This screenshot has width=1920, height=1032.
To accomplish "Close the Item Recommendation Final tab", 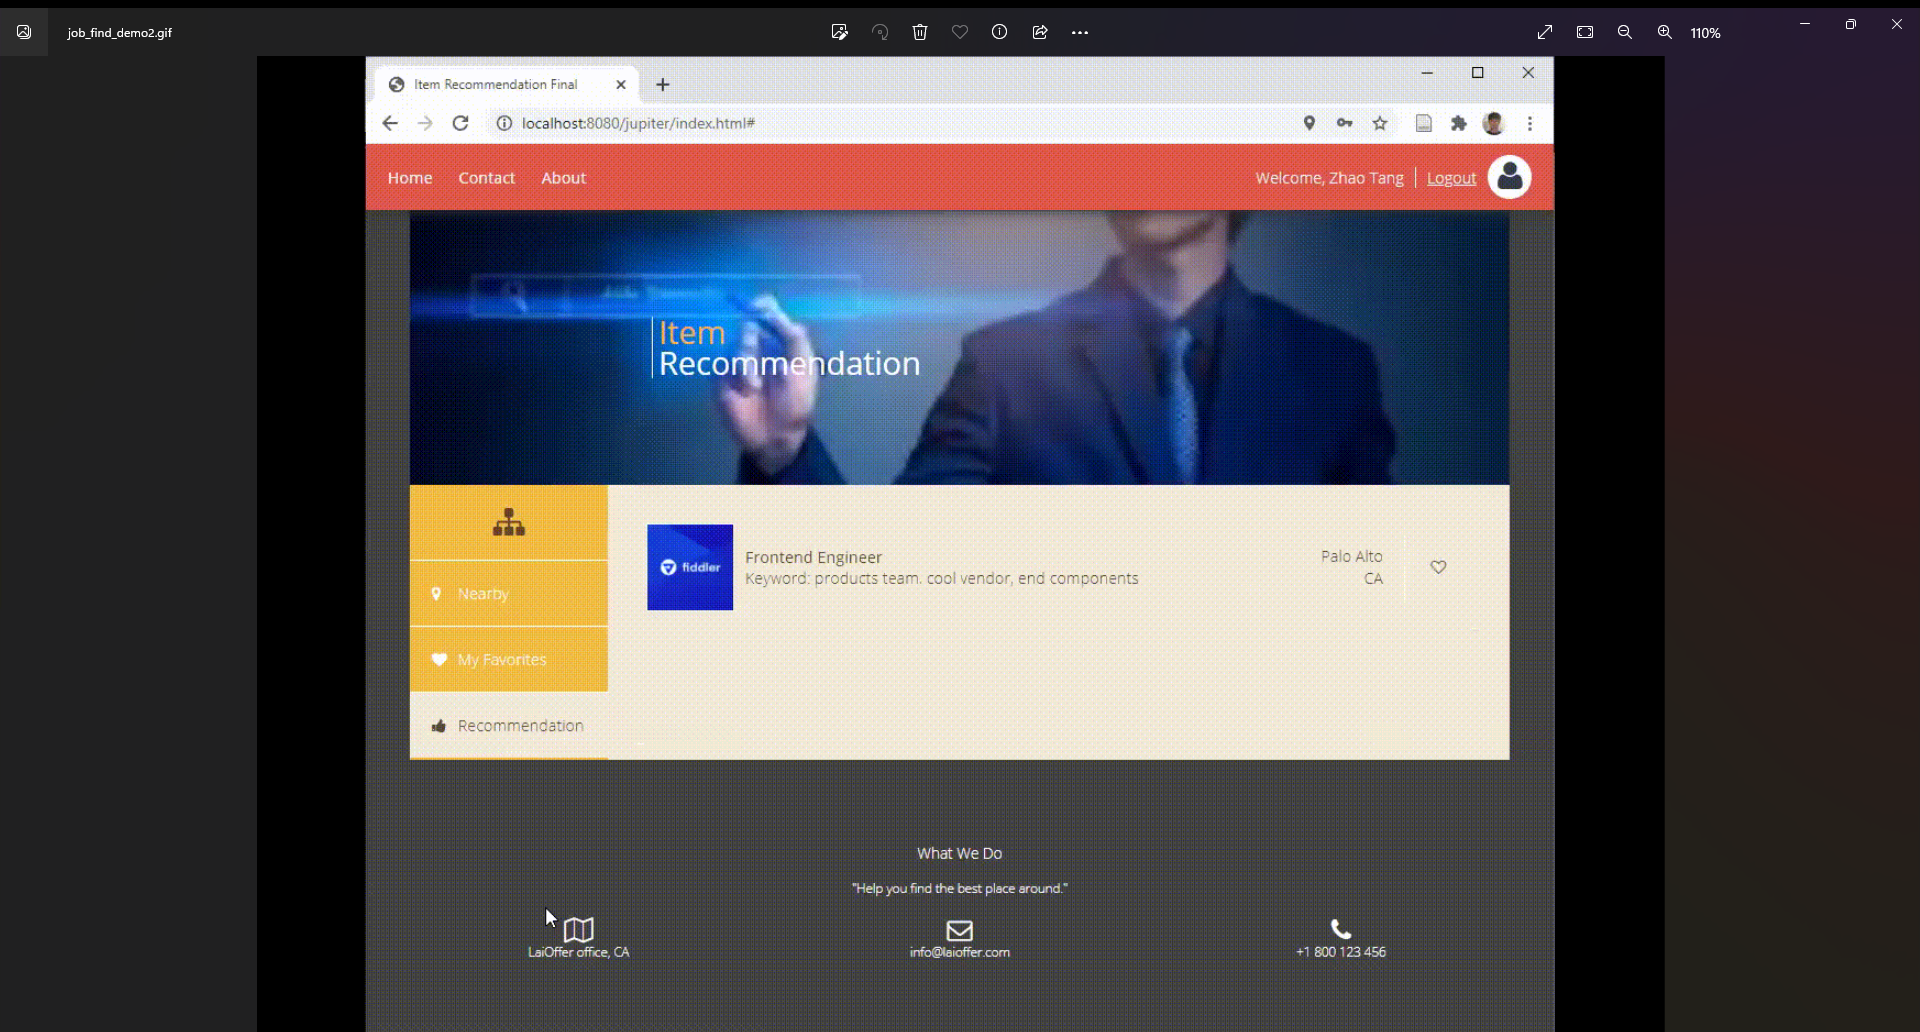I will (x=621, y=85).
